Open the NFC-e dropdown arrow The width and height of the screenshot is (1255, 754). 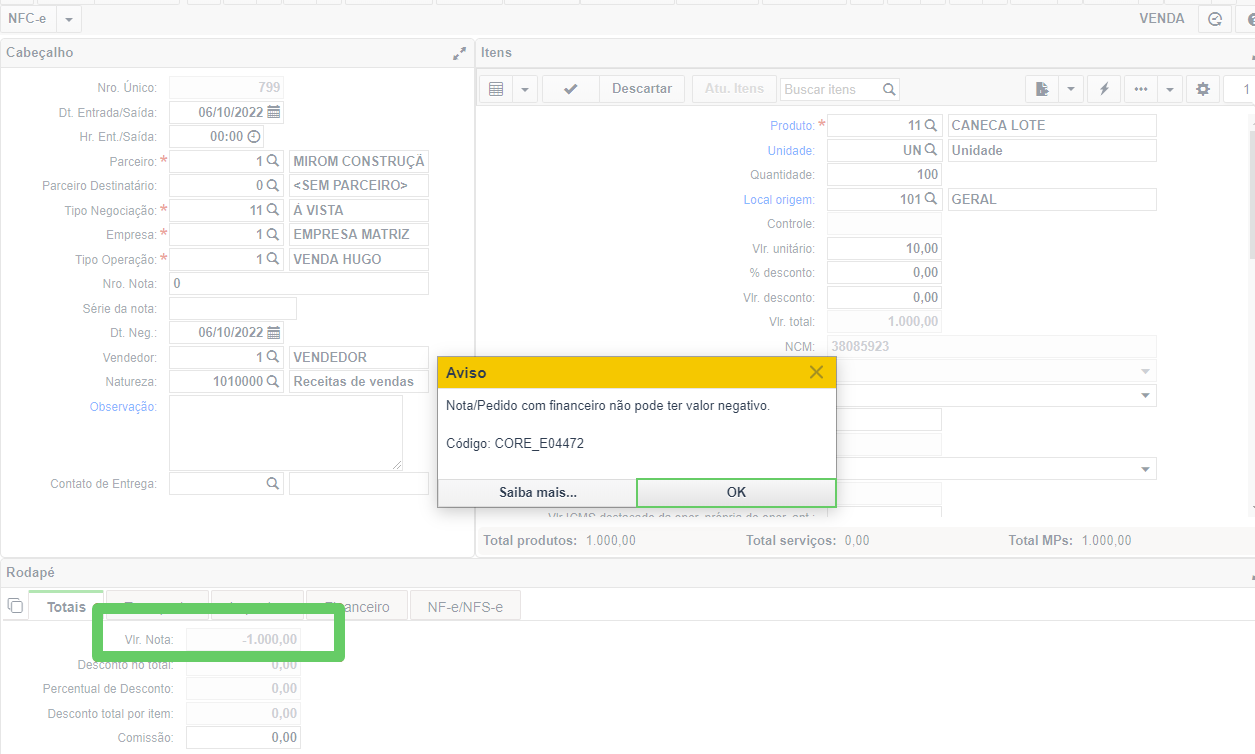click(x=68, y=19)
